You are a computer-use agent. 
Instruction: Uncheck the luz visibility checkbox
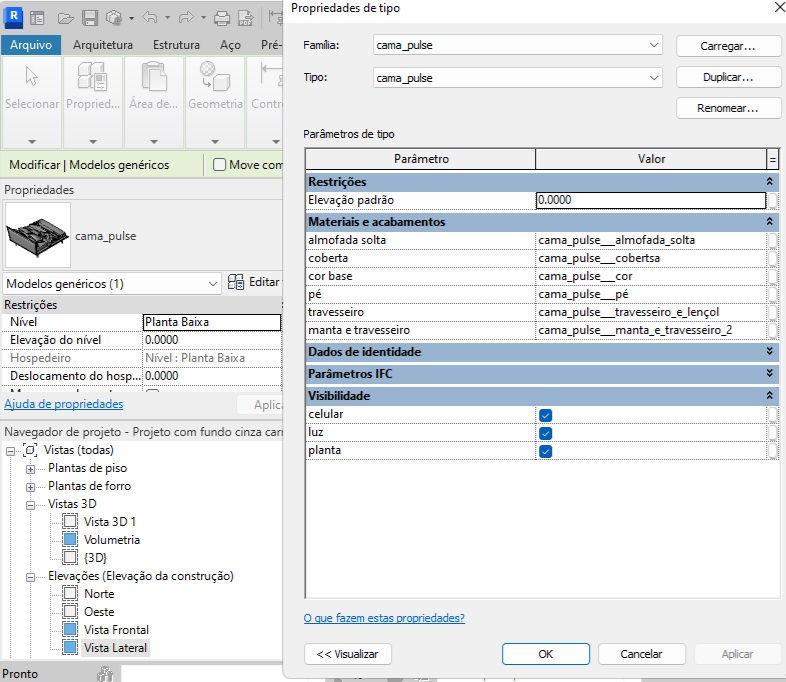click(x=545, y=433)
